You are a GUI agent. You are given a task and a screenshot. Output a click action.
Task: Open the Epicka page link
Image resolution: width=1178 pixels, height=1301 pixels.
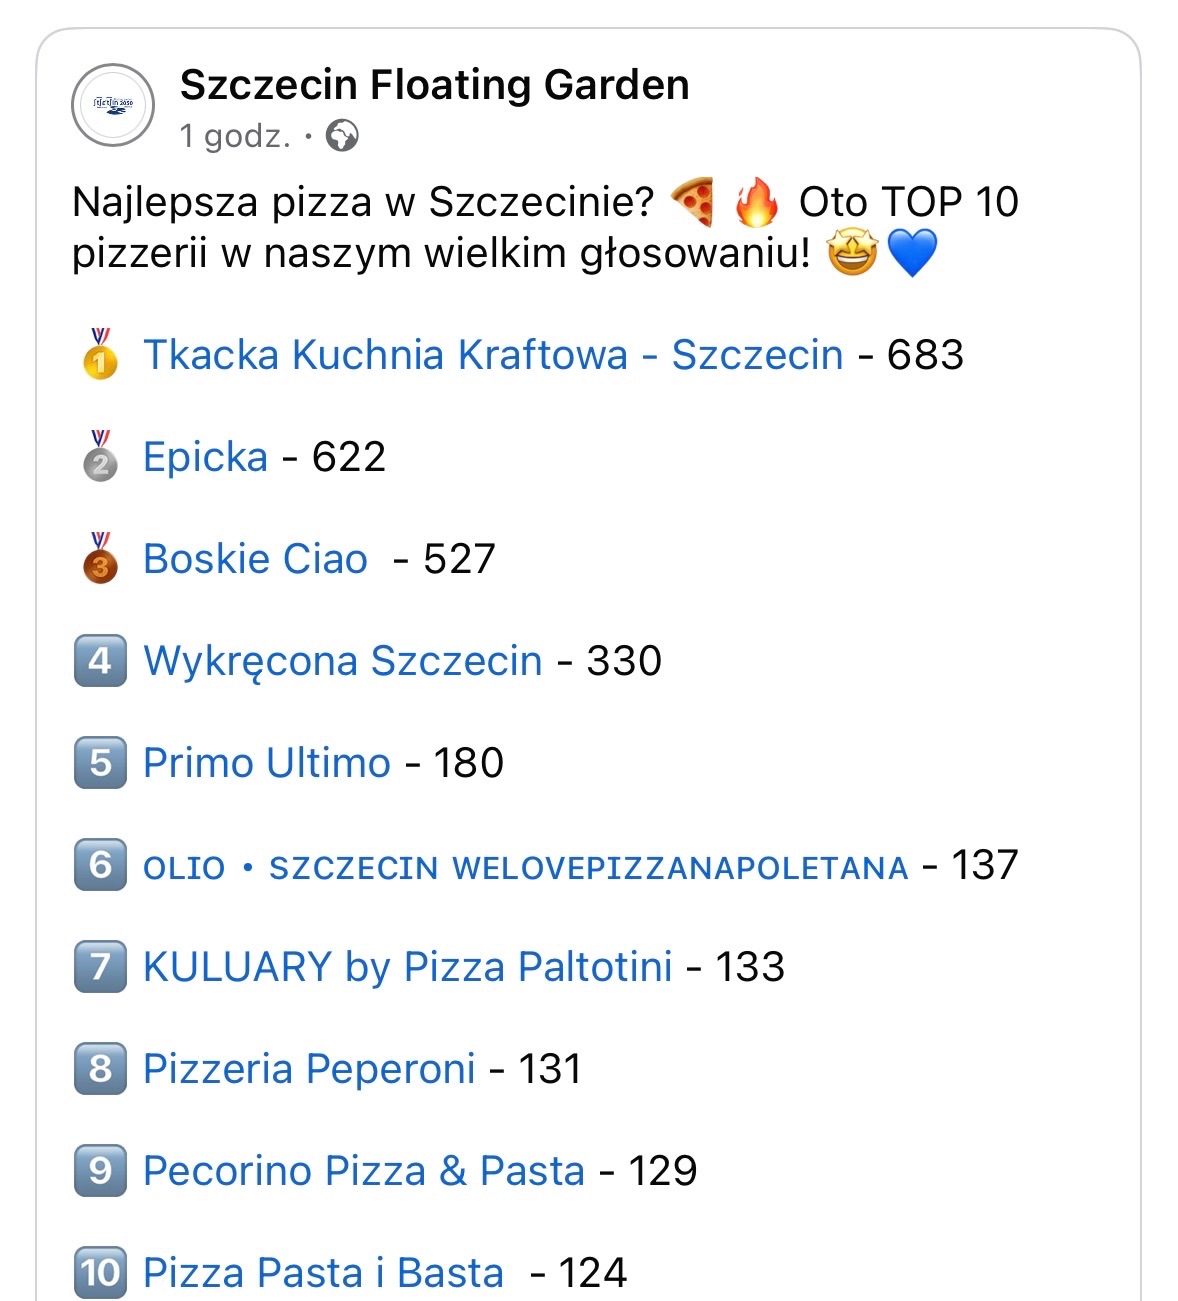click(x=205, y=457)
